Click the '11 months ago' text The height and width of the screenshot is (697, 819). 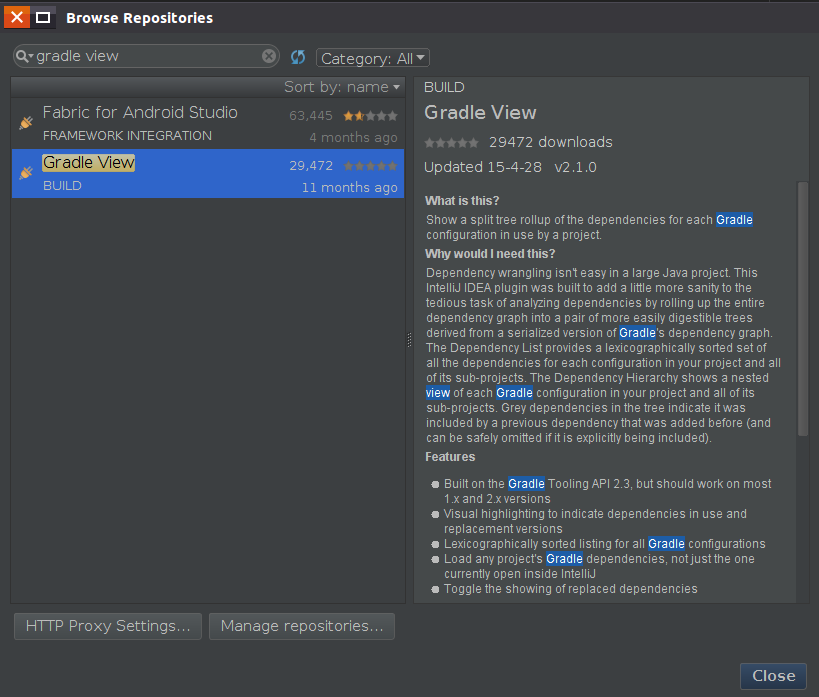349,188
